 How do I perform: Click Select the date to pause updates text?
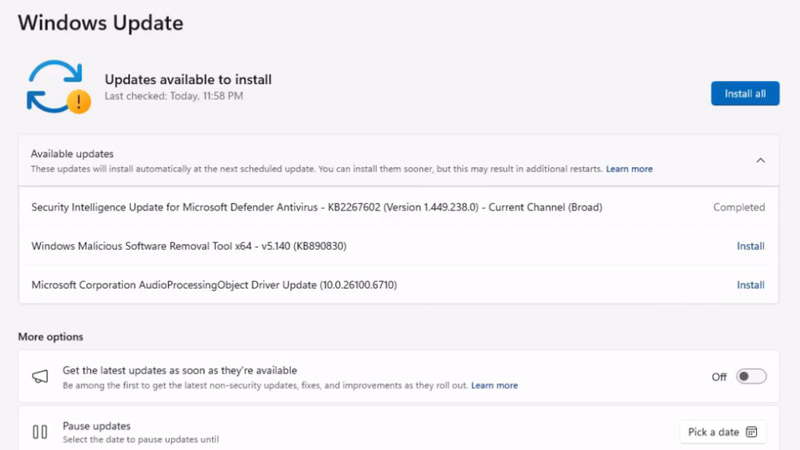tap(141, 439)
